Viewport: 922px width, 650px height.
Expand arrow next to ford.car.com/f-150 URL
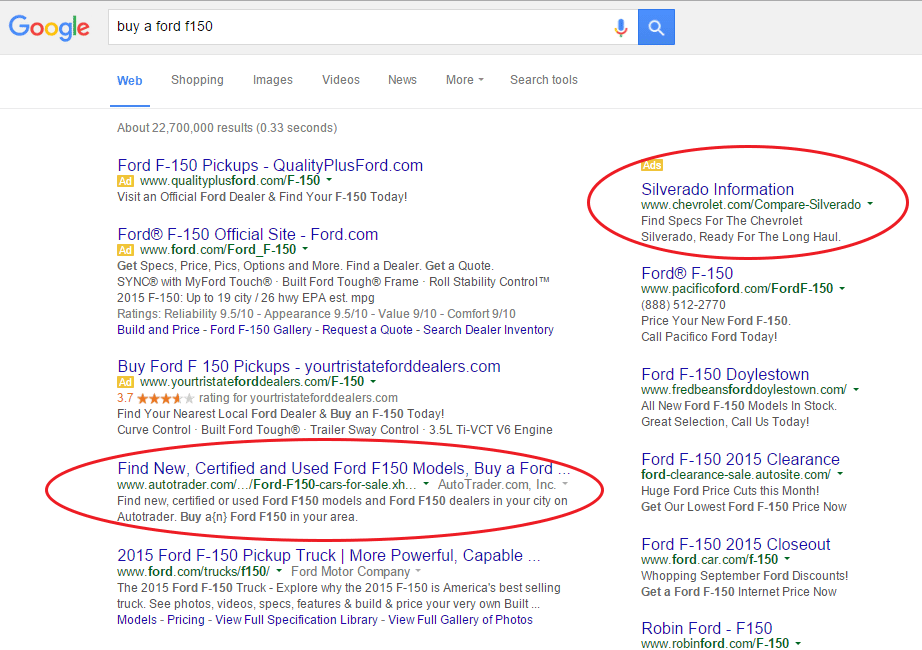tap(787, 559)
